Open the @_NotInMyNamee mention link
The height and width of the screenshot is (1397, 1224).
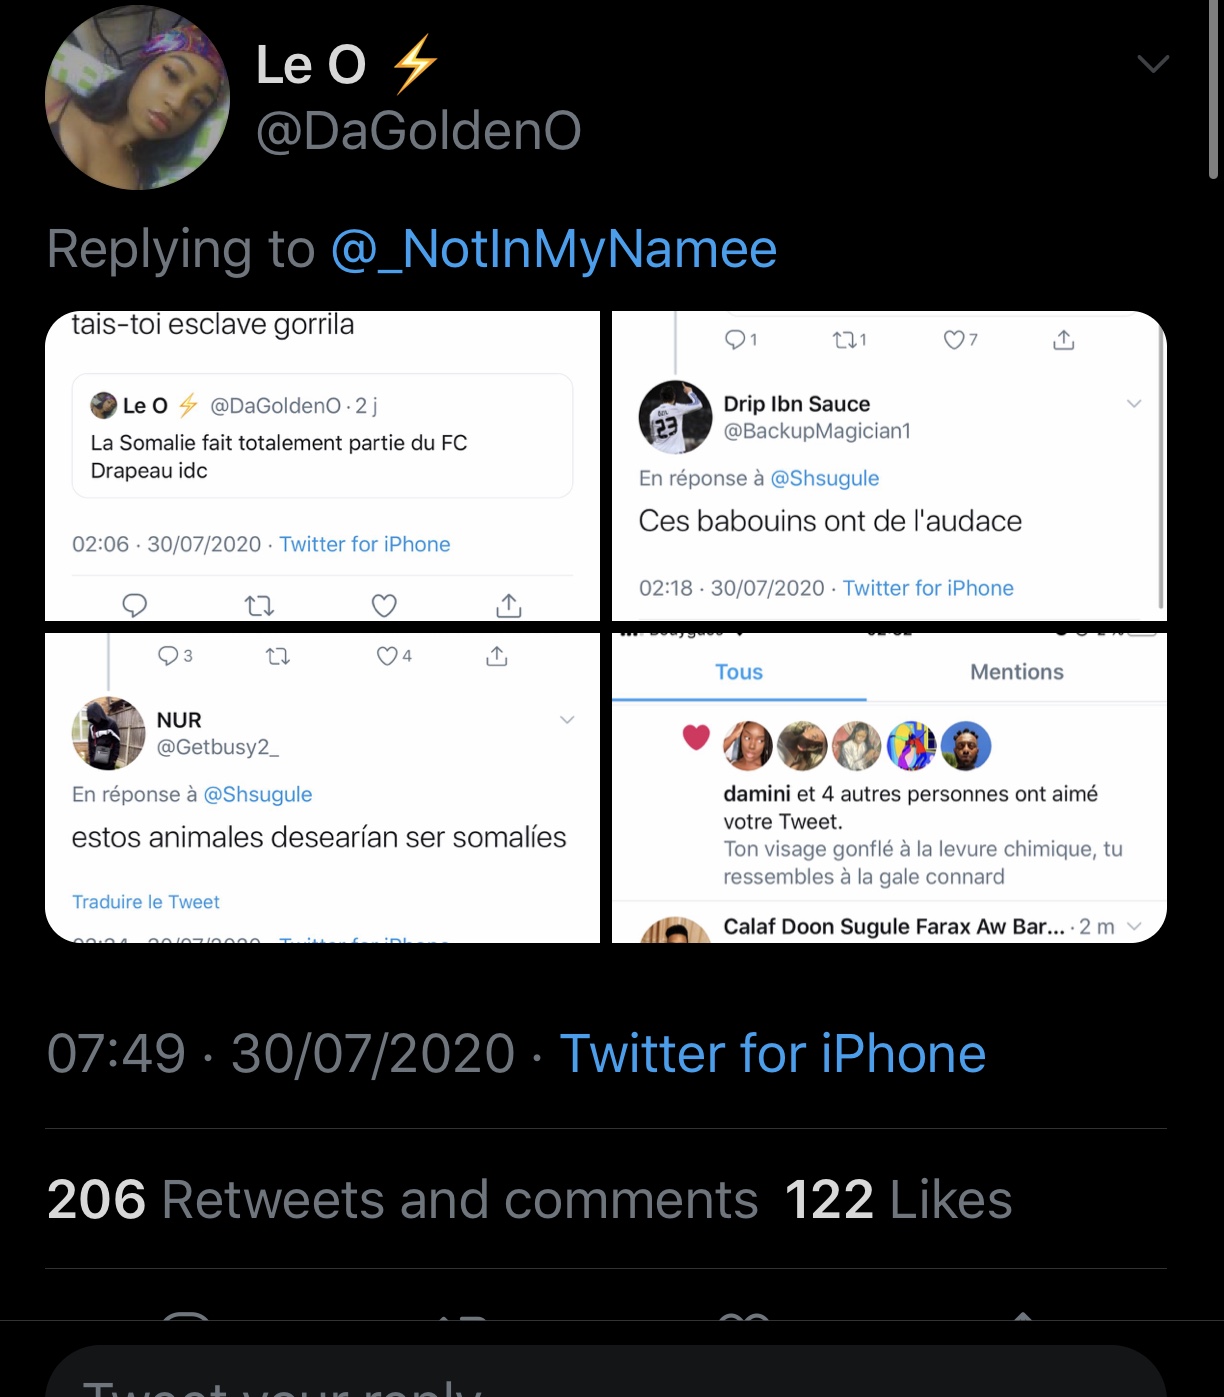(x=553, y=249)
